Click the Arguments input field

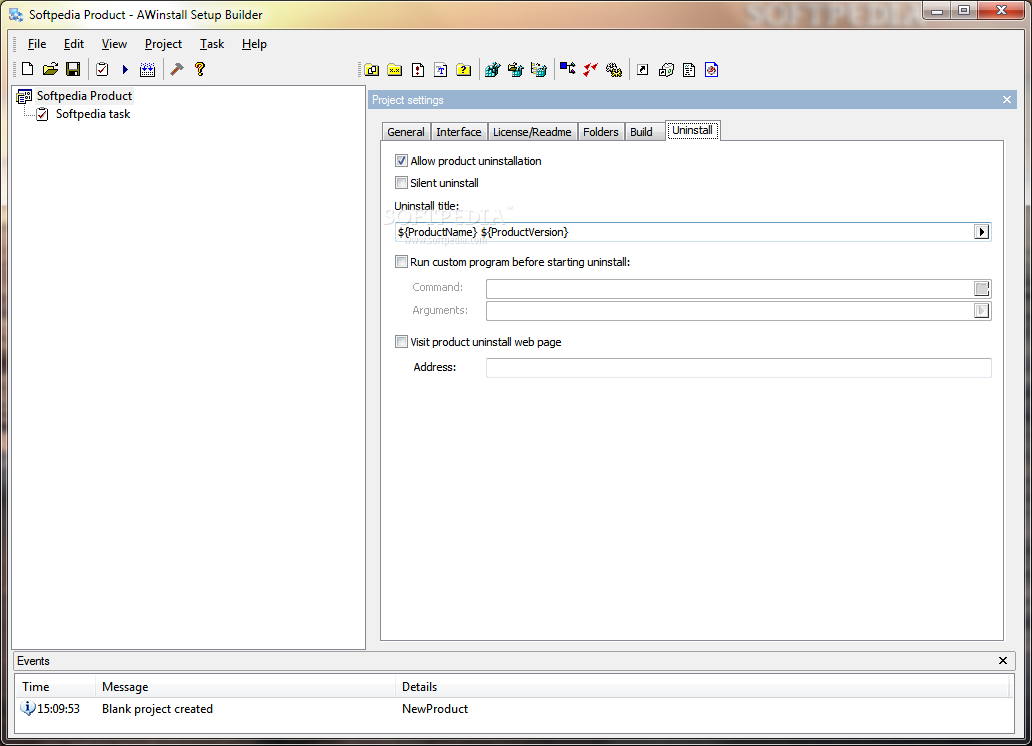(730, 311)
